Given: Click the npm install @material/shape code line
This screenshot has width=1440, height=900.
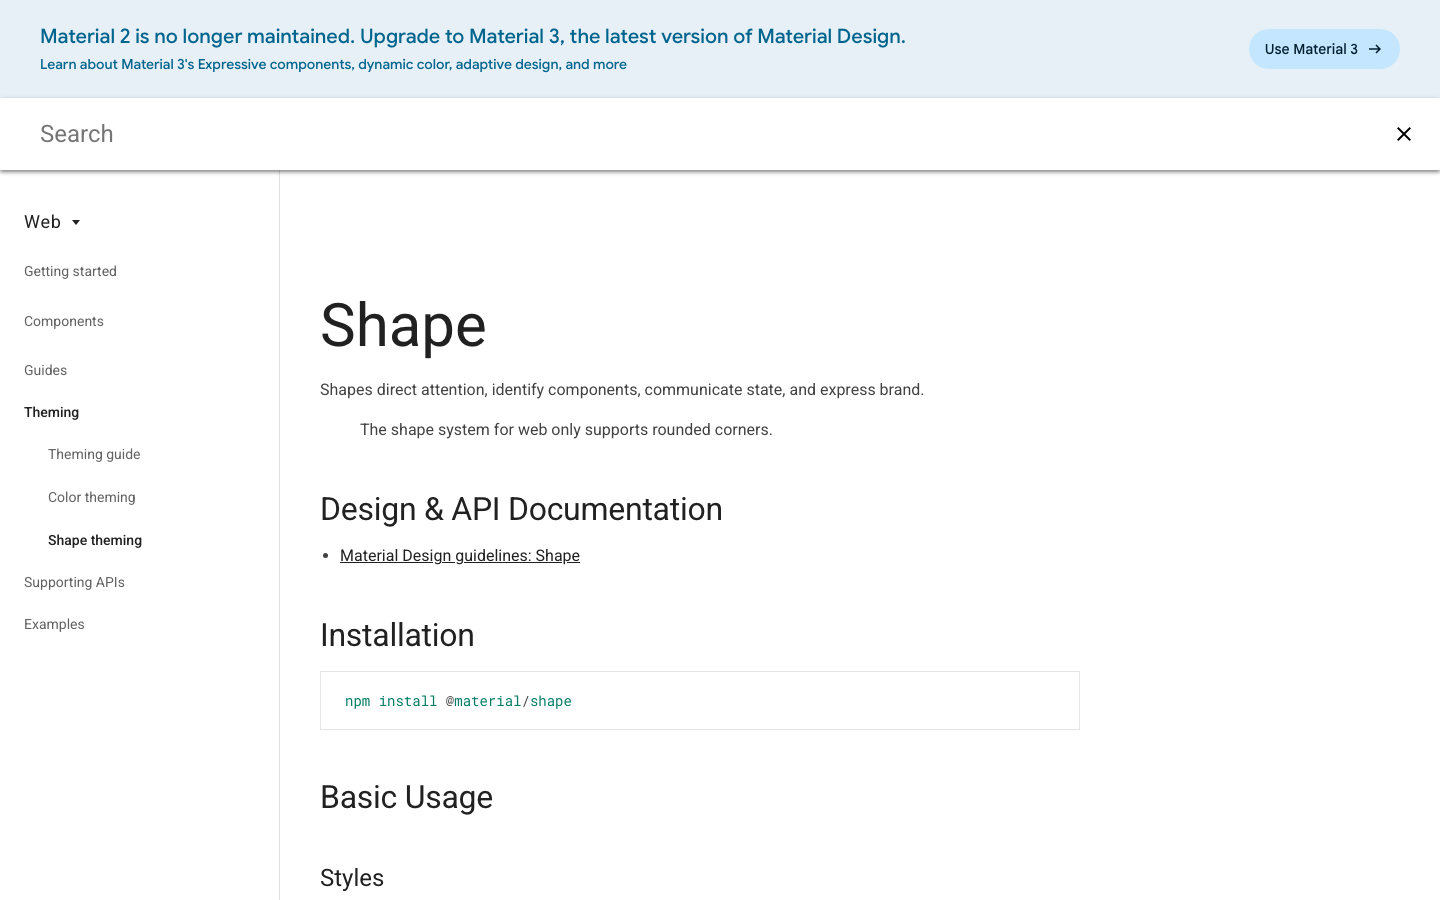Looking at the screenshot, I should pos(458,701).
